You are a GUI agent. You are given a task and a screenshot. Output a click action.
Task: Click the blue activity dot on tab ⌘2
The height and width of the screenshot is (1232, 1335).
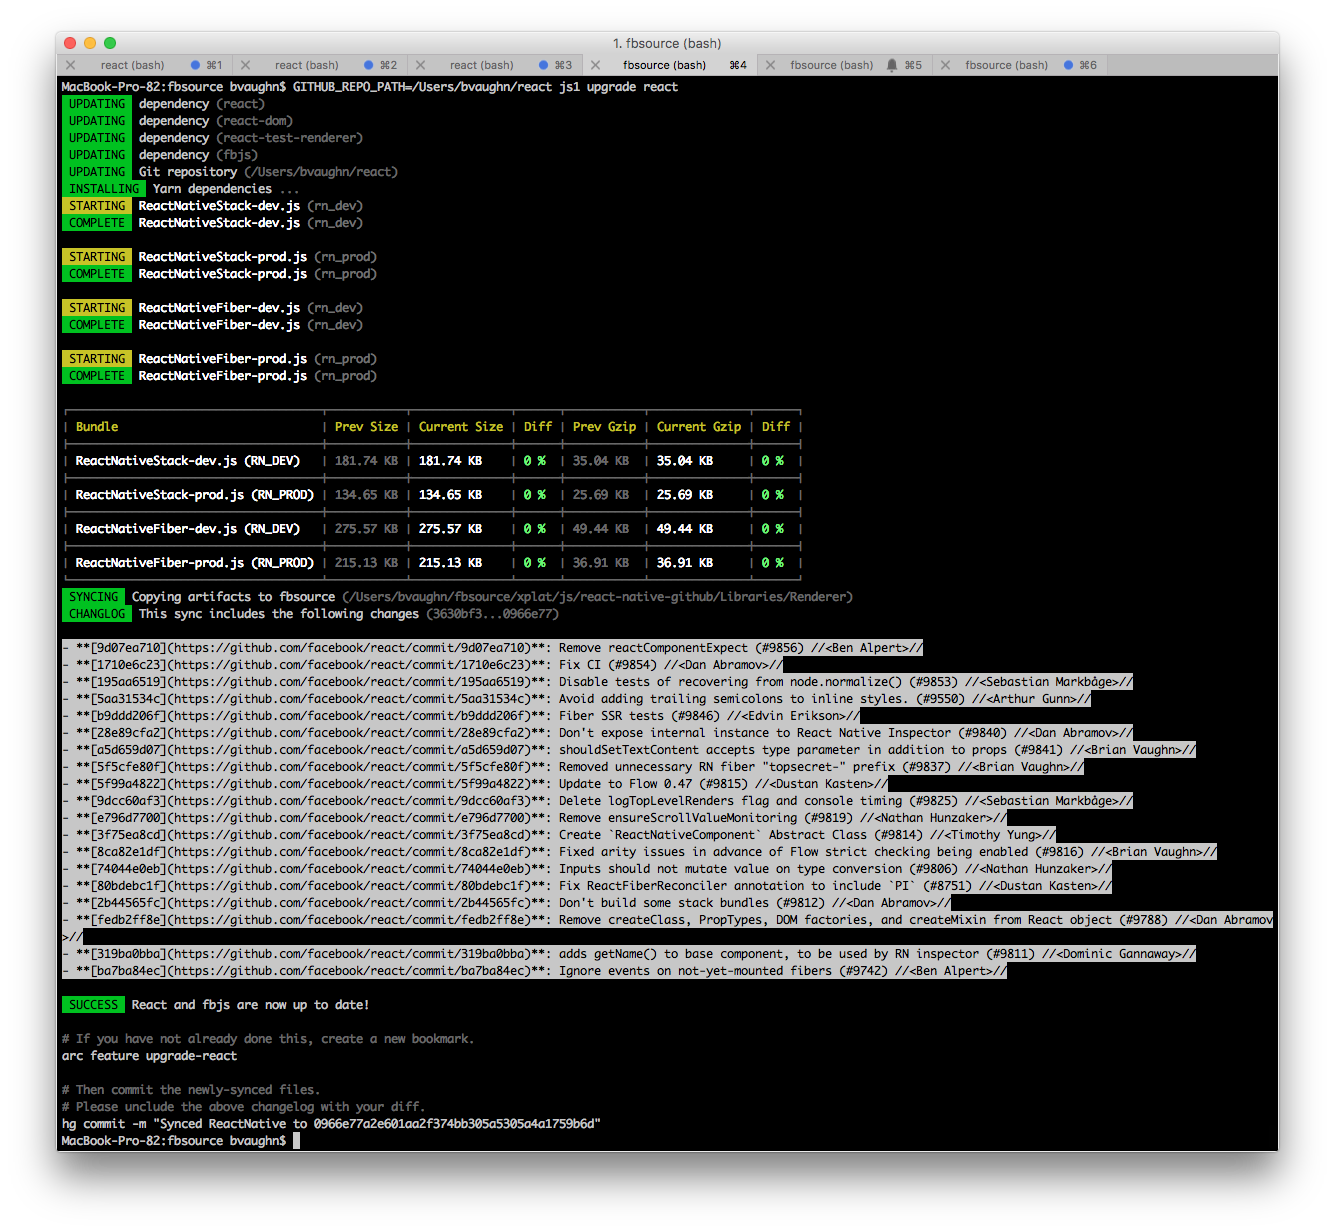click(369, 65)
